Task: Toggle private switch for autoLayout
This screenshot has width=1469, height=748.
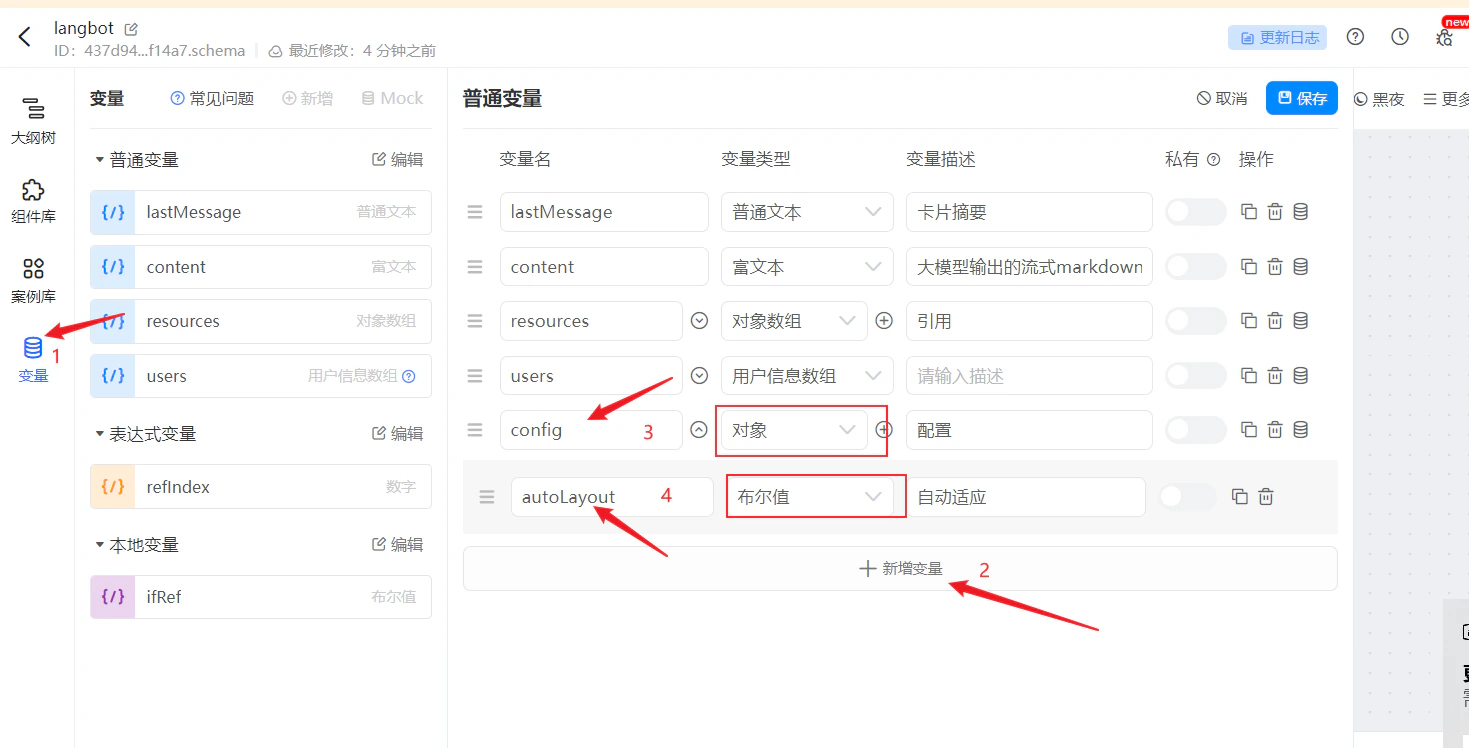Action: click(x=1188, y=497)
